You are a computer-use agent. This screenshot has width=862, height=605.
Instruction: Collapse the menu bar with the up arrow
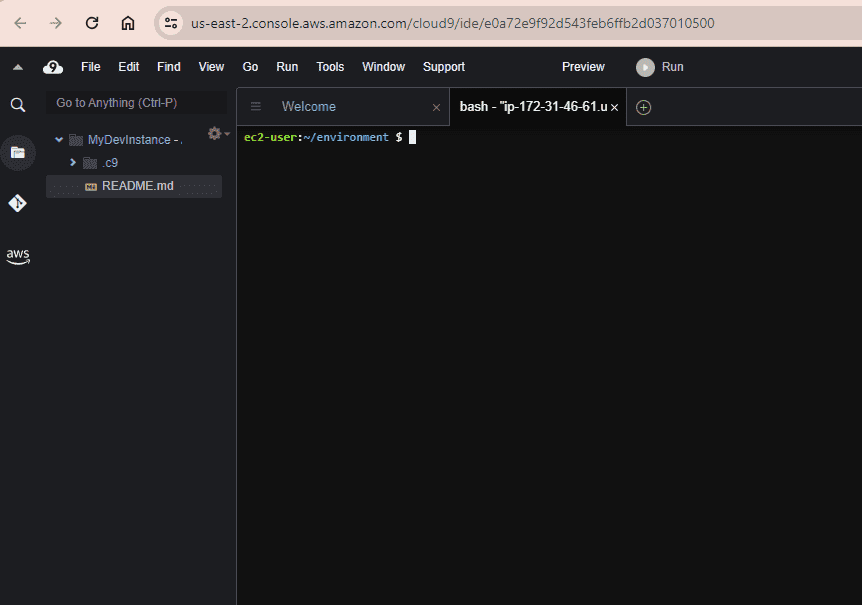click(x=18, y=67)
